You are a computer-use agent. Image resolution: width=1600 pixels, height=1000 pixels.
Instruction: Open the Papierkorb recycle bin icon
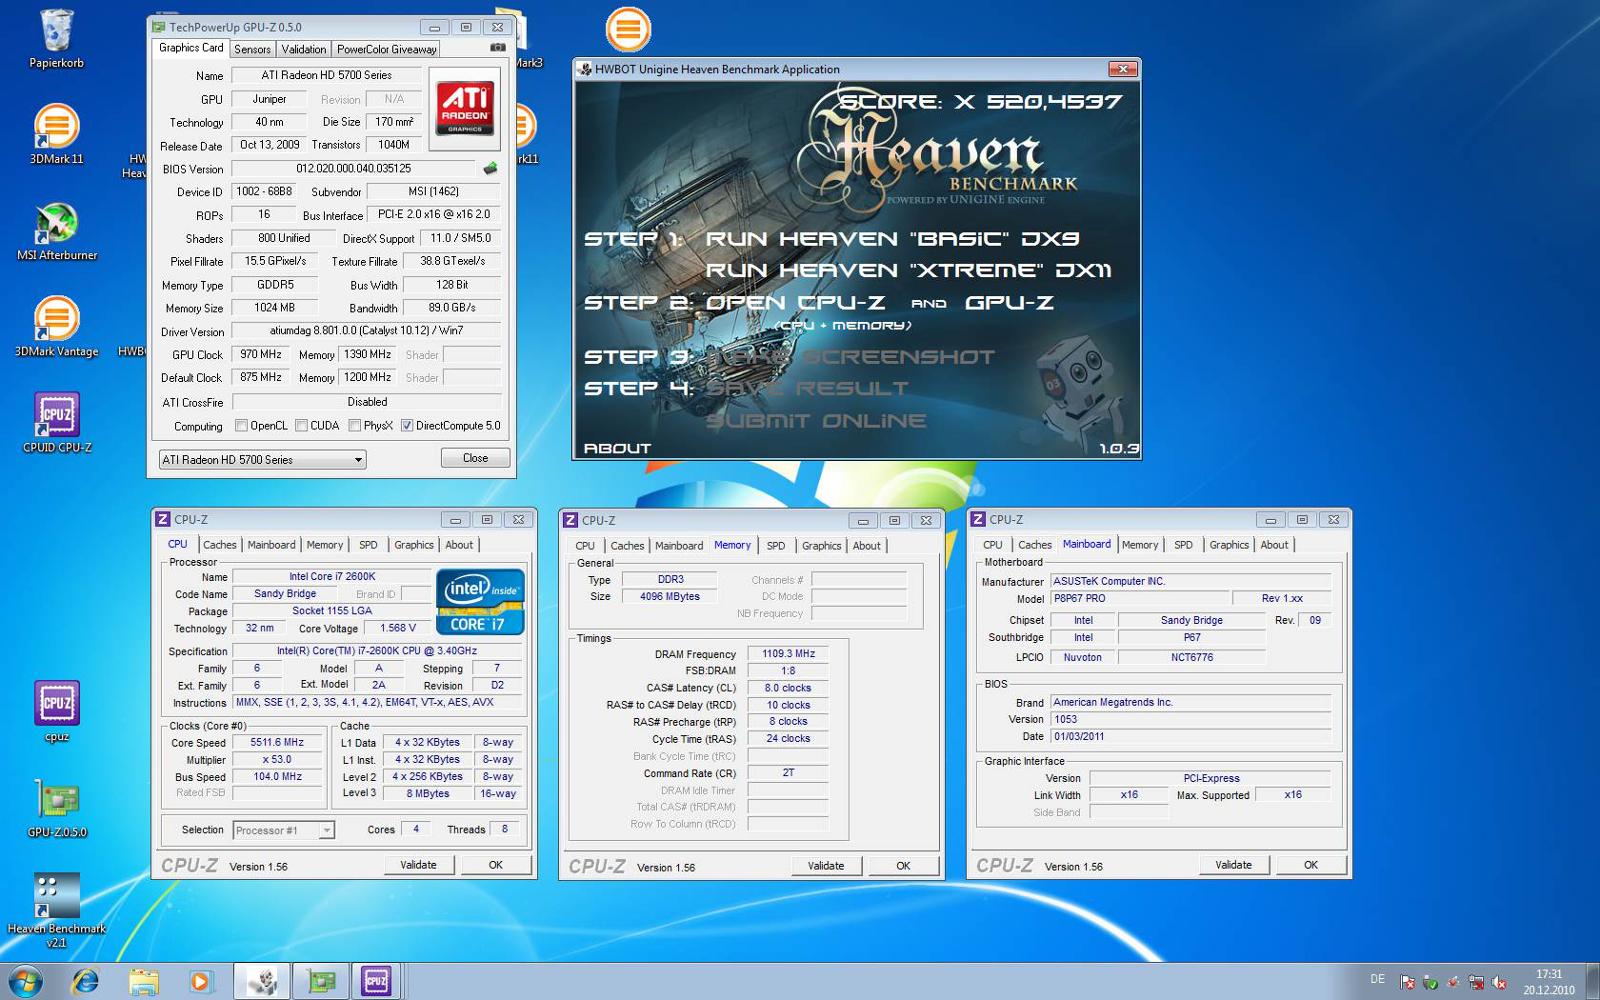click(57, 38)
